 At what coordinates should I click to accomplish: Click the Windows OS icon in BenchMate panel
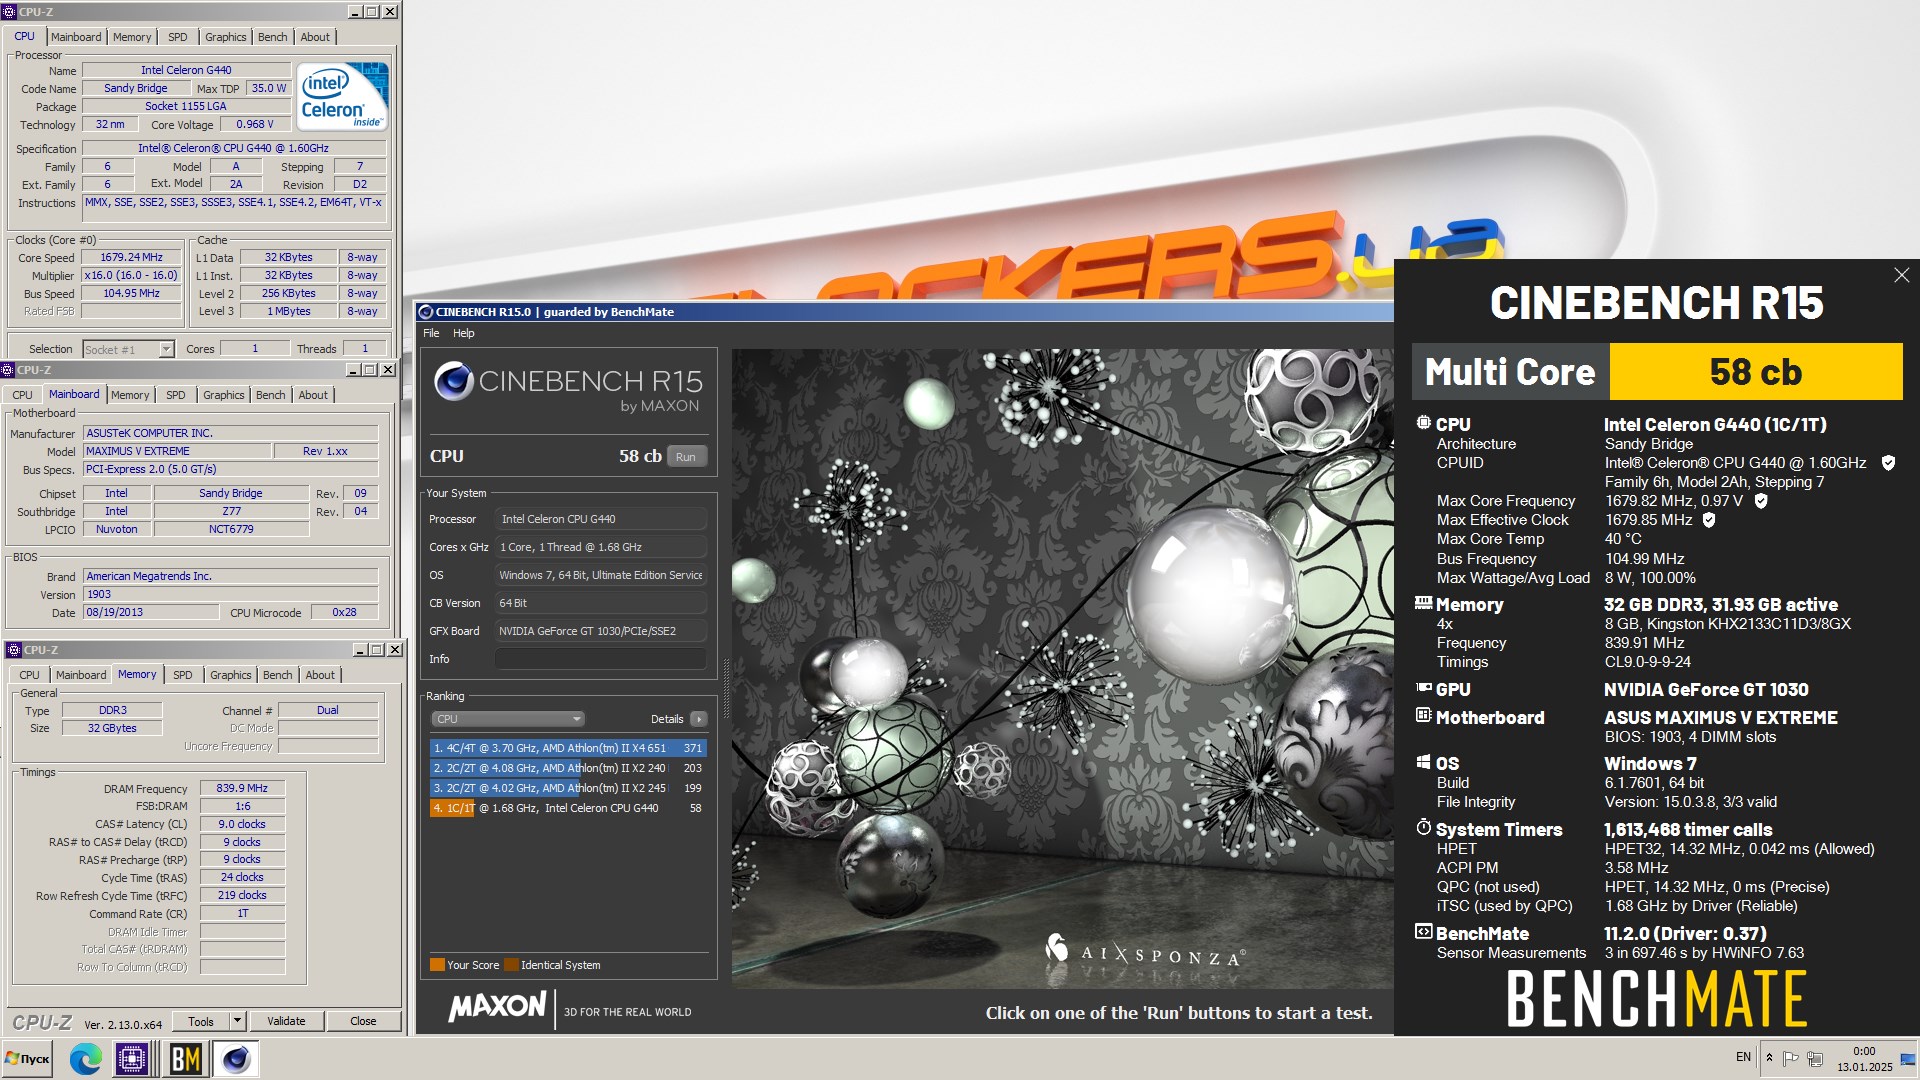(1424, 762)
